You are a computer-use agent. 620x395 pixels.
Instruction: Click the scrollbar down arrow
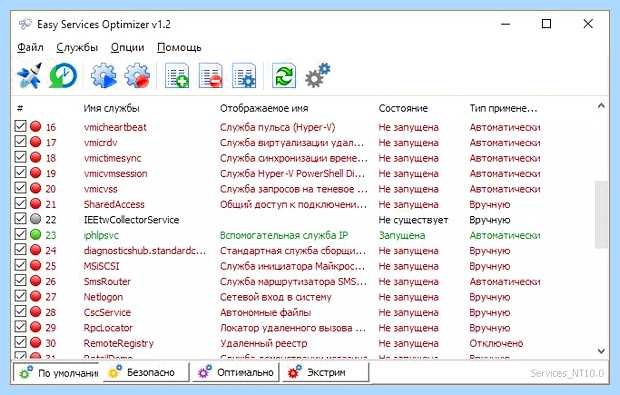(x=601, y=350)
